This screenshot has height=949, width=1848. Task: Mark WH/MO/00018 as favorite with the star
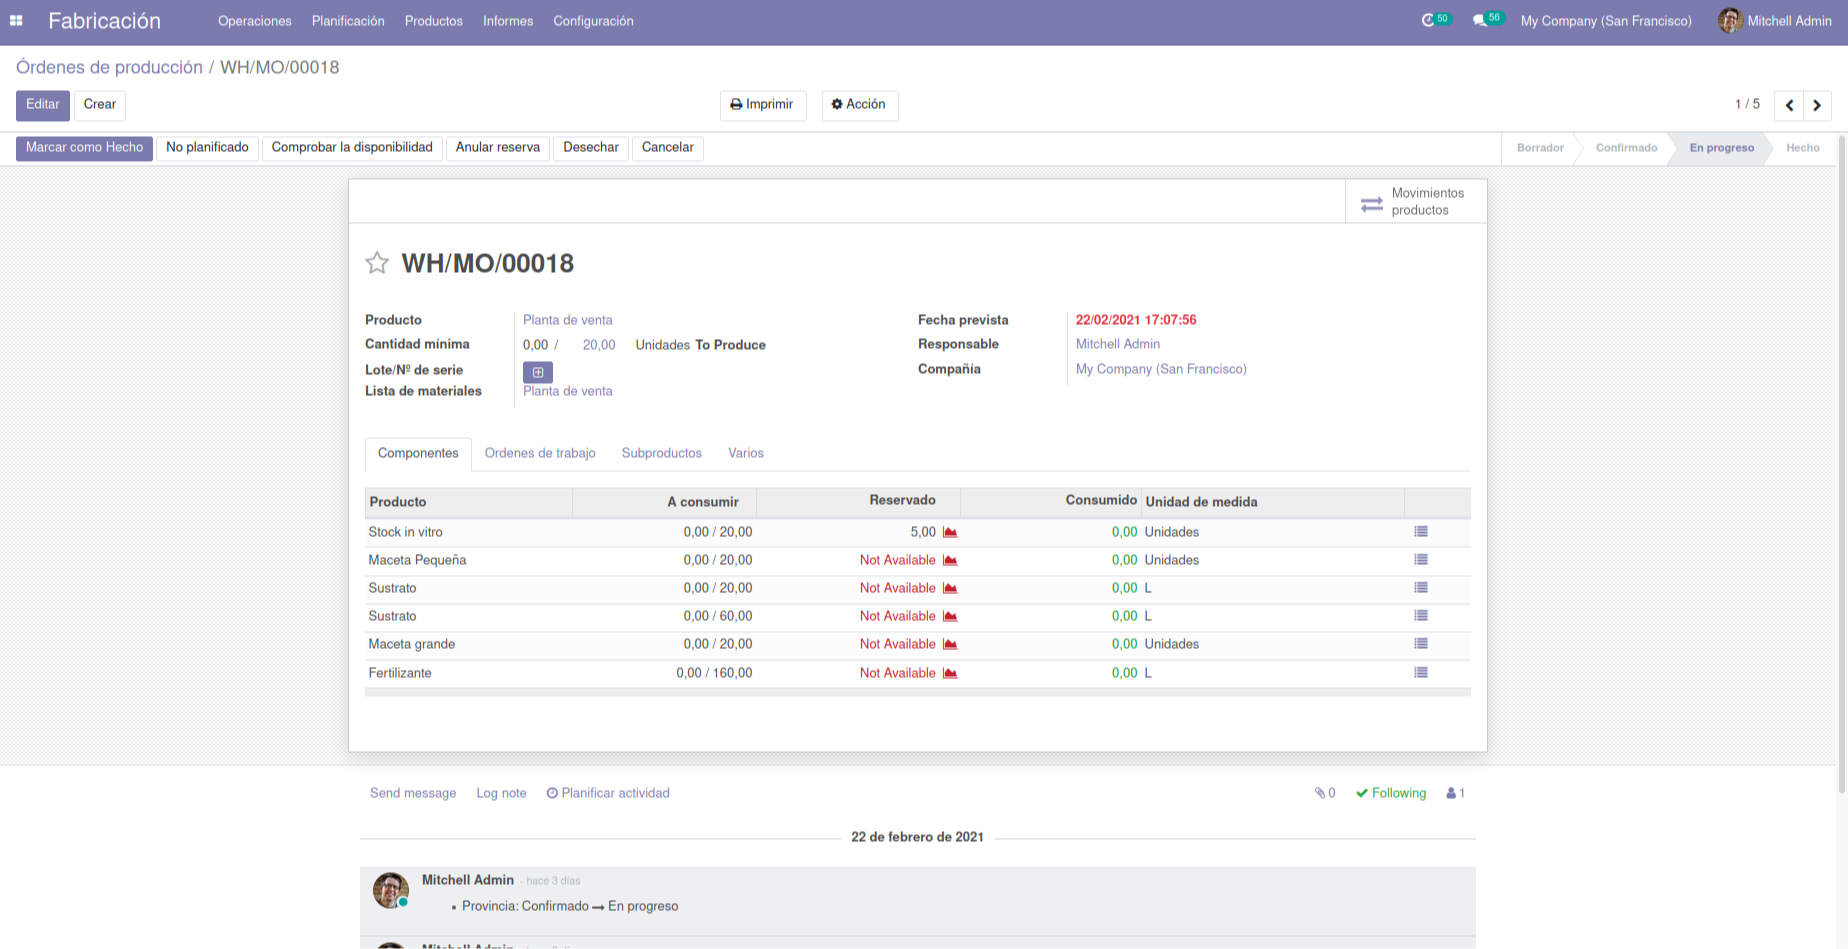pyautogui.click(x=377, y=263)
